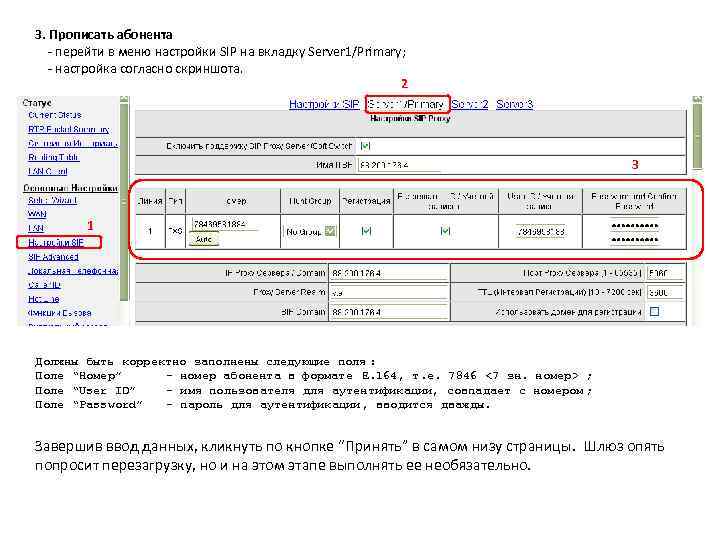This screenshot has height=540, width=720.
Task: Open the WAN settings link
Action: [x=37, y=214]
